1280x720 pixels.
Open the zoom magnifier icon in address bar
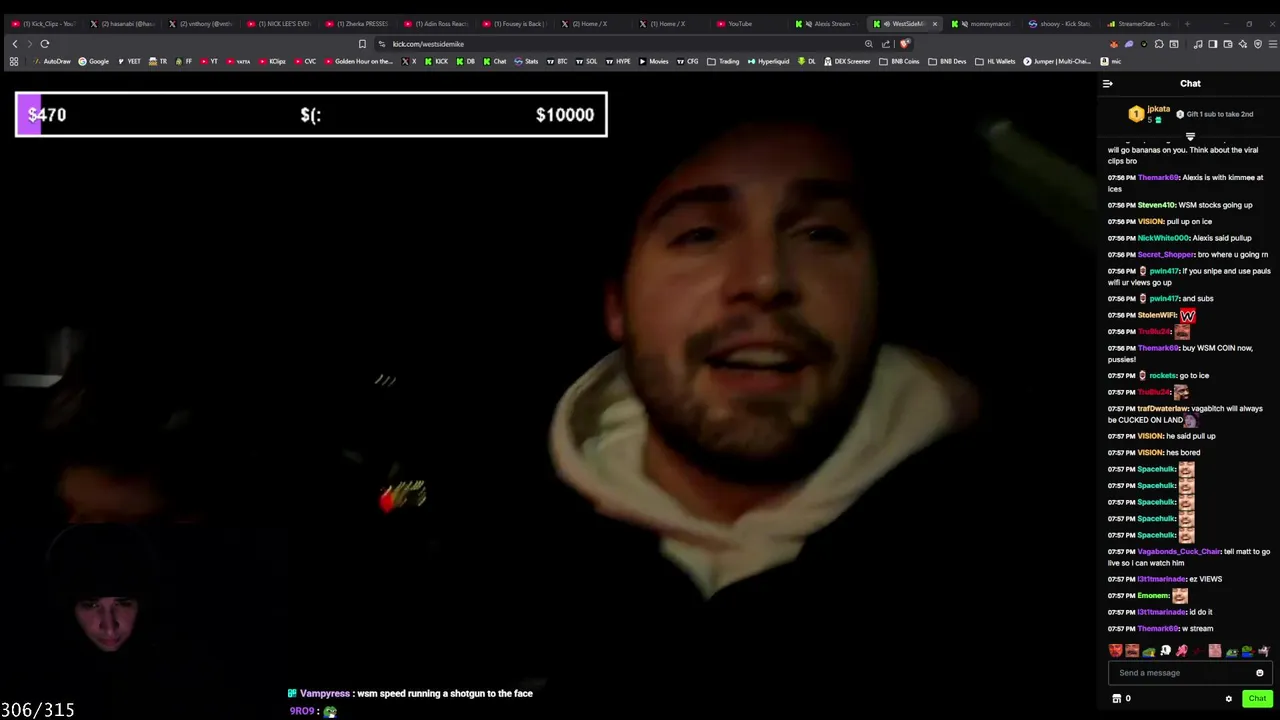[869, 44]
